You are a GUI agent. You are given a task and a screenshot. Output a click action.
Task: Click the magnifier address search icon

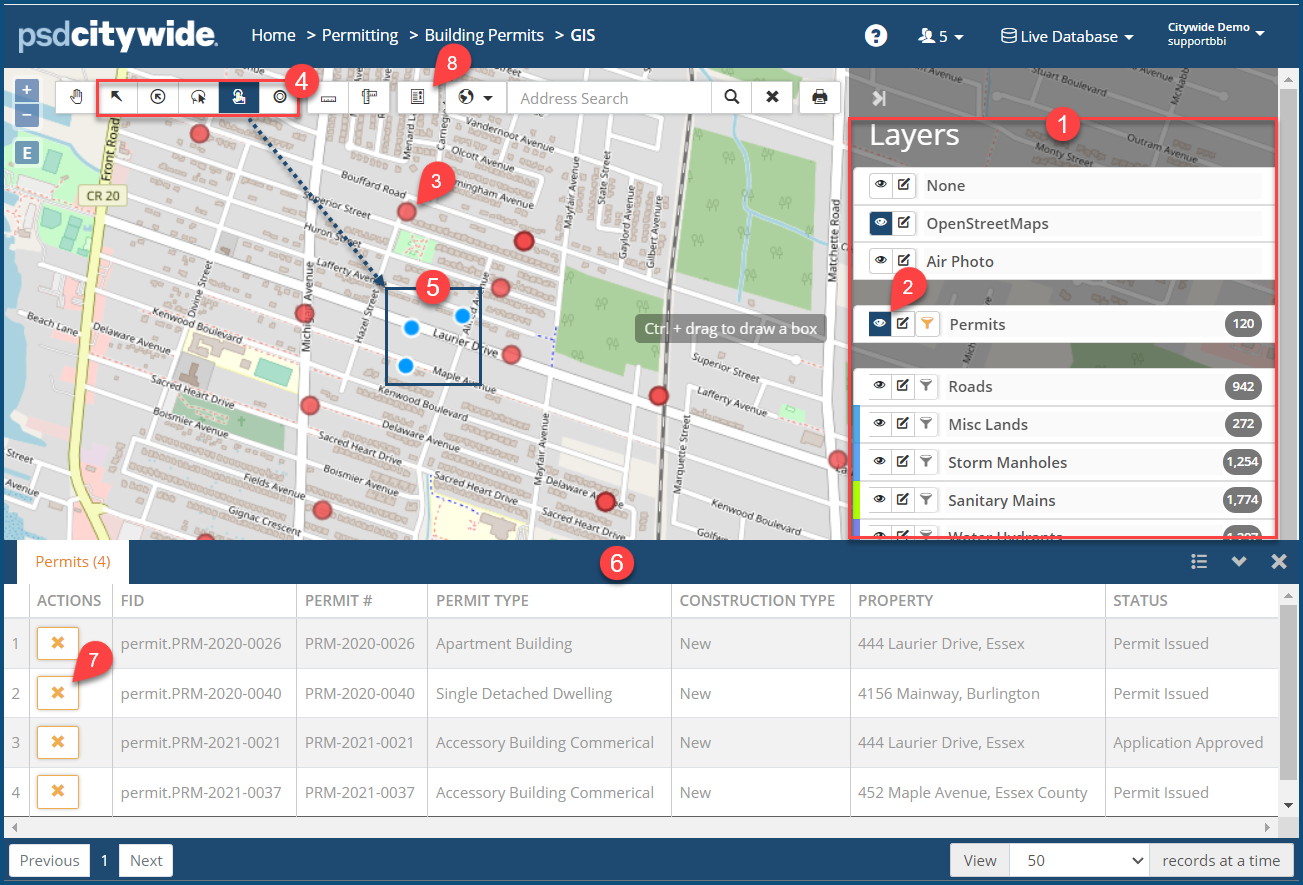pyautogui.click(x=732, y=97)
